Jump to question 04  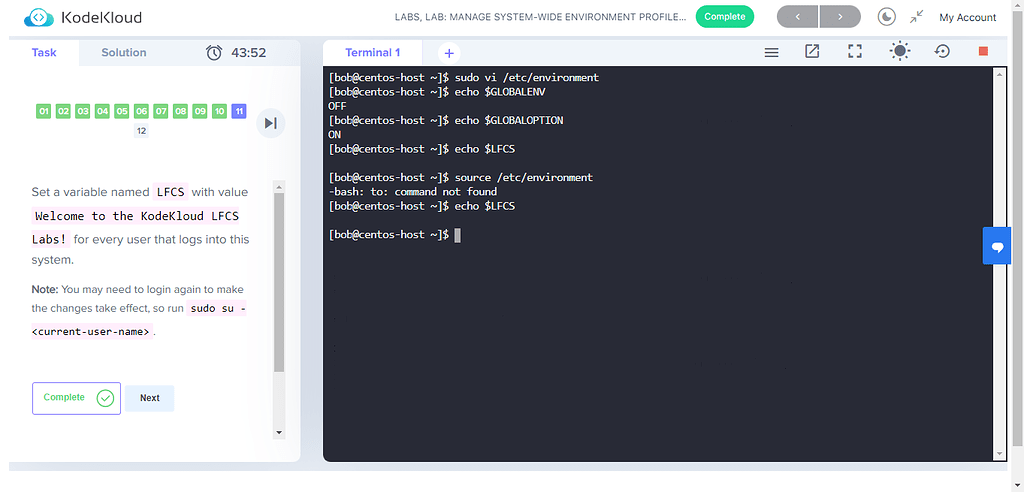click(102, 112)
